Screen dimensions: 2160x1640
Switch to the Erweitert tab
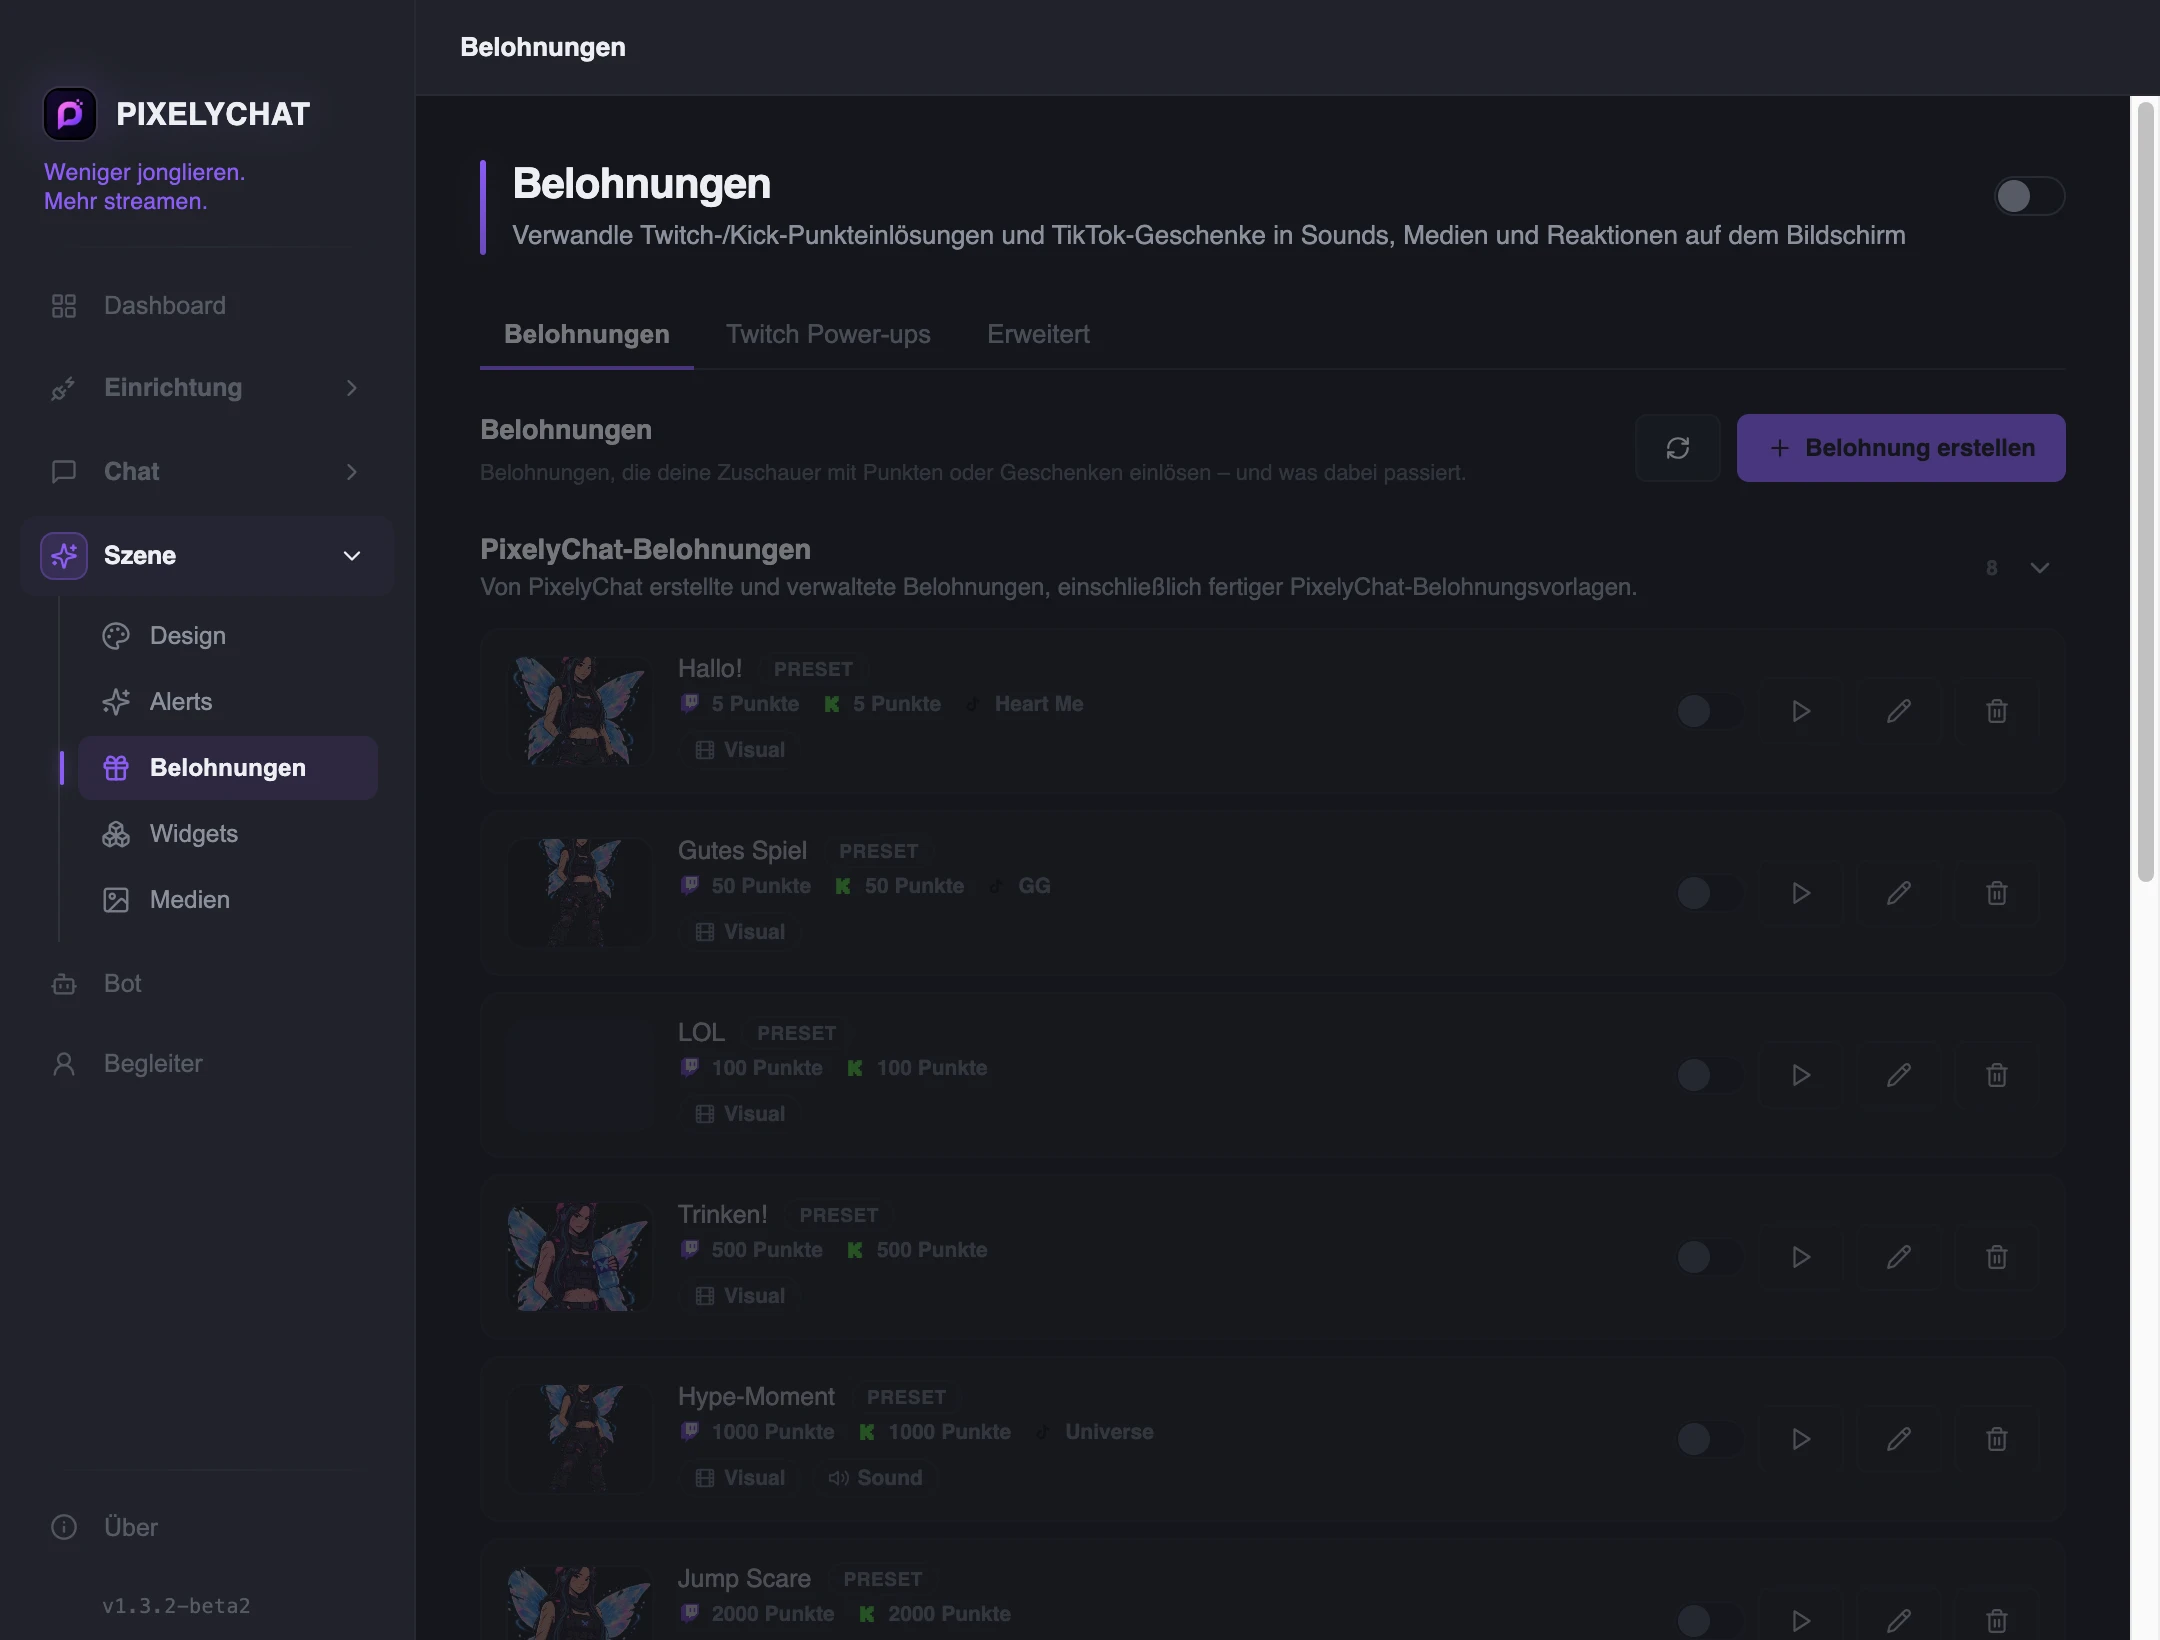pyautogui.click(x=1038, y=334)
